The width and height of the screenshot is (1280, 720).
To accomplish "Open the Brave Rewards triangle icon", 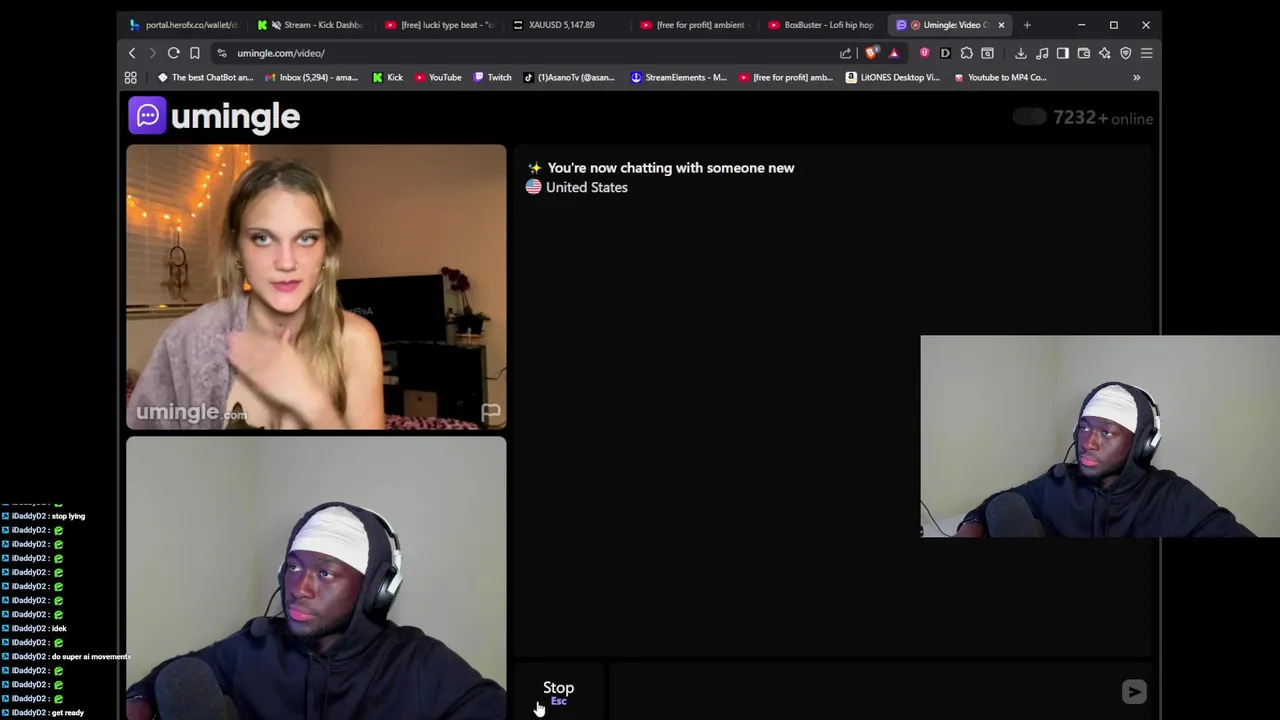I will 893,53.
